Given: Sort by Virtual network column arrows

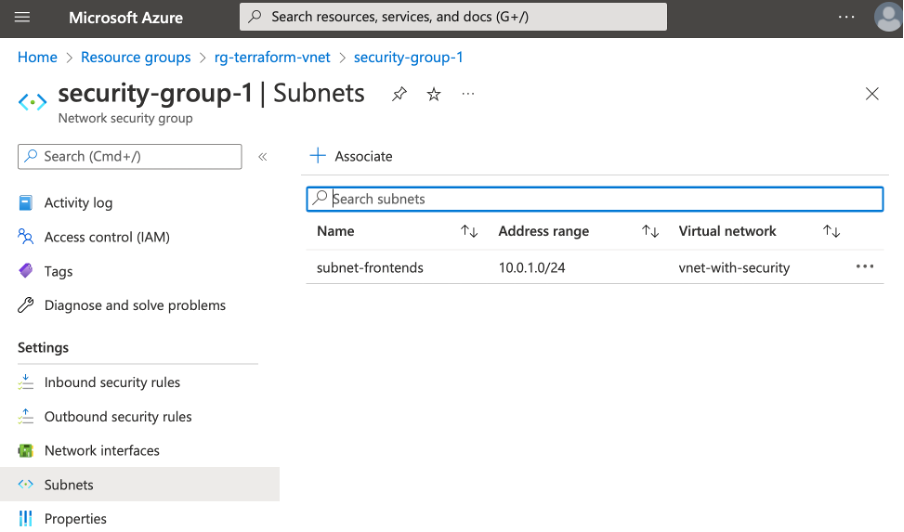Looking at the screenshot, I should tap(831, 232).
